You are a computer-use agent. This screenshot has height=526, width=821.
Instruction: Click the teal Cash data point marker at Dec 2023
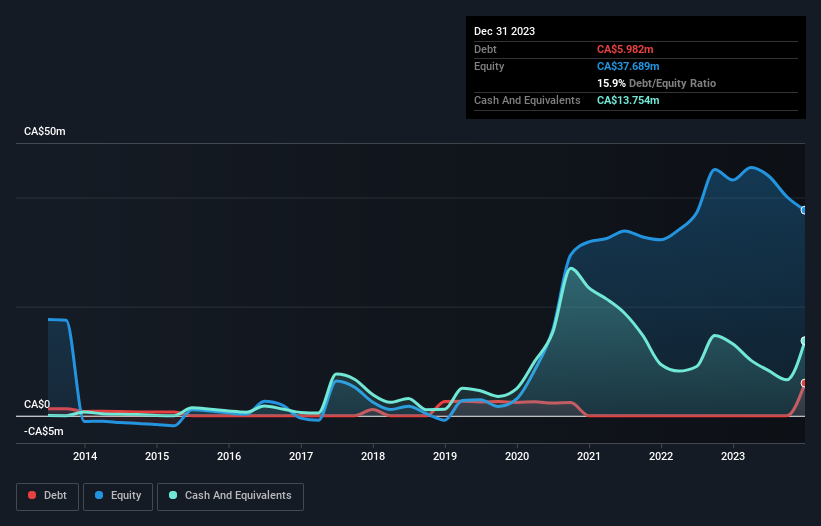[x=804, y=341]
